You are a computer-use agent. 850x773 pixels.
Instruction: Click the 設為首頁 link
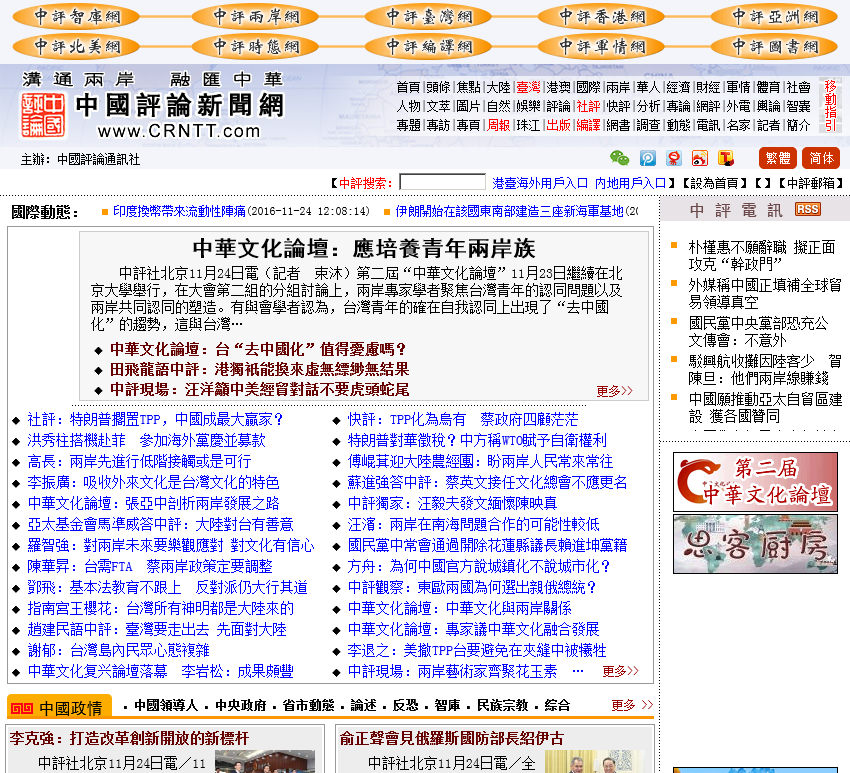(x=715, y=183)
